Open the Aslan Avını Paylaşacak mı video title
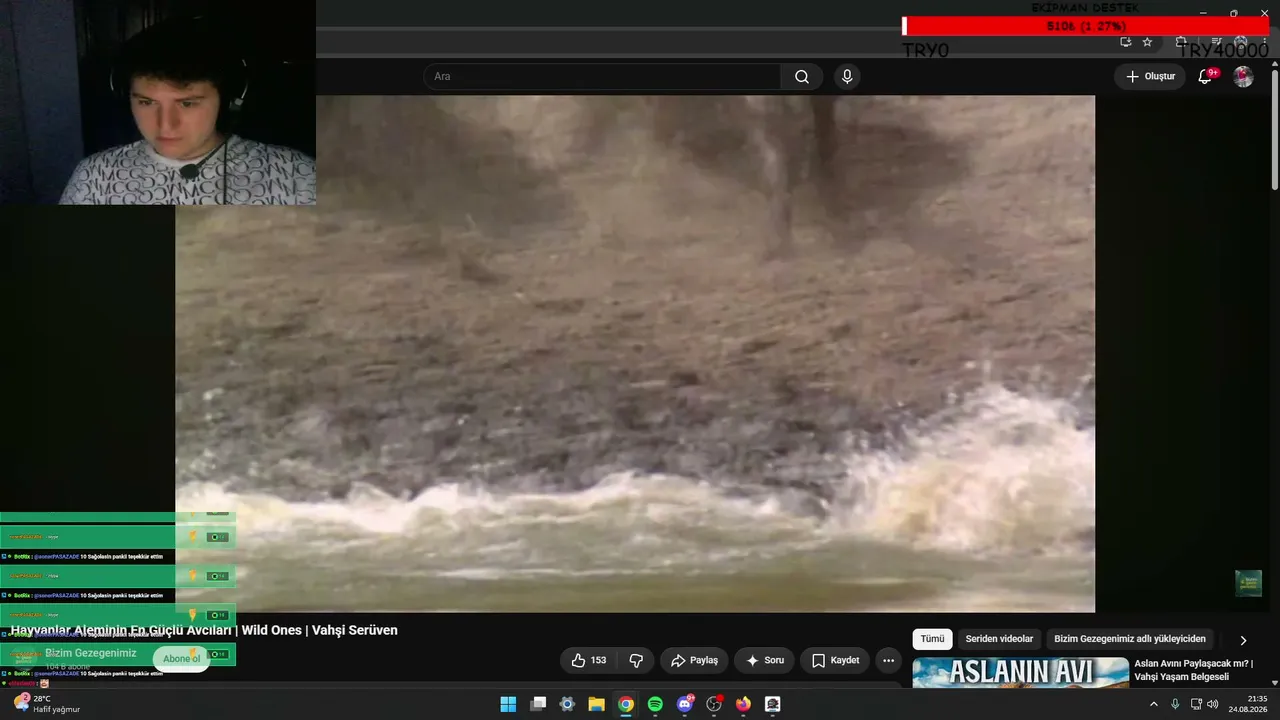Viewport: 1280px width, 720px height. coord(1194,670)
